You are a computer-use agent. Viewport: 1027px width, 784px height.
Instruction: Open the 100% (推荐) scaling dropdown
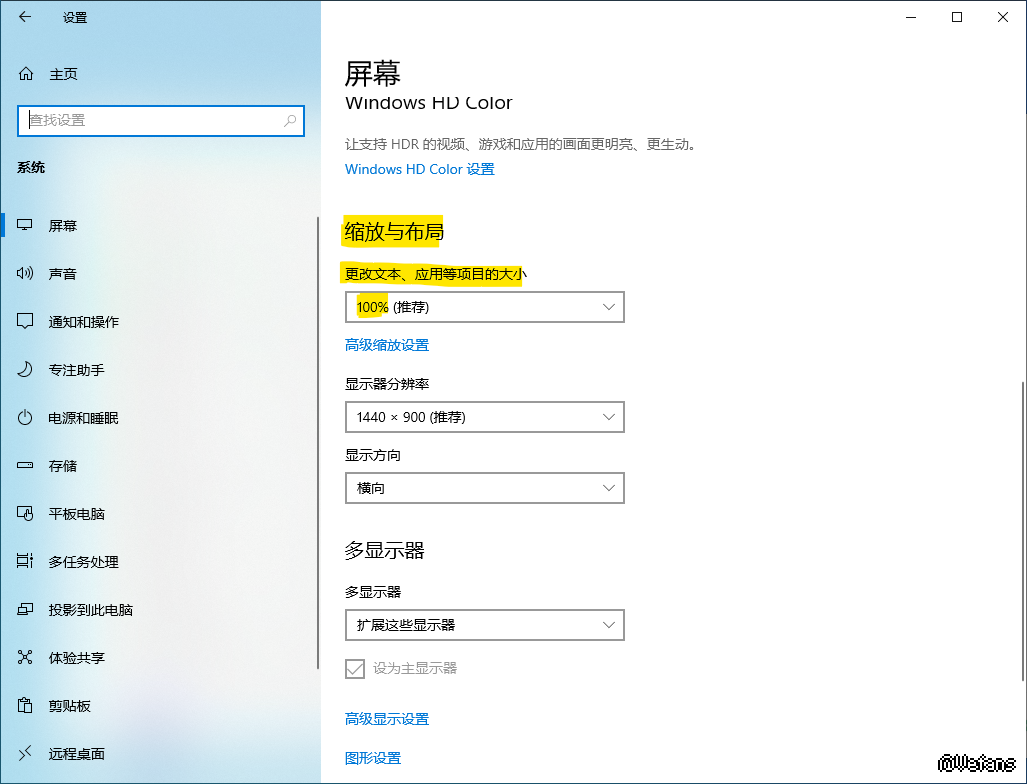pyautogui.click(x=485, y=307)
